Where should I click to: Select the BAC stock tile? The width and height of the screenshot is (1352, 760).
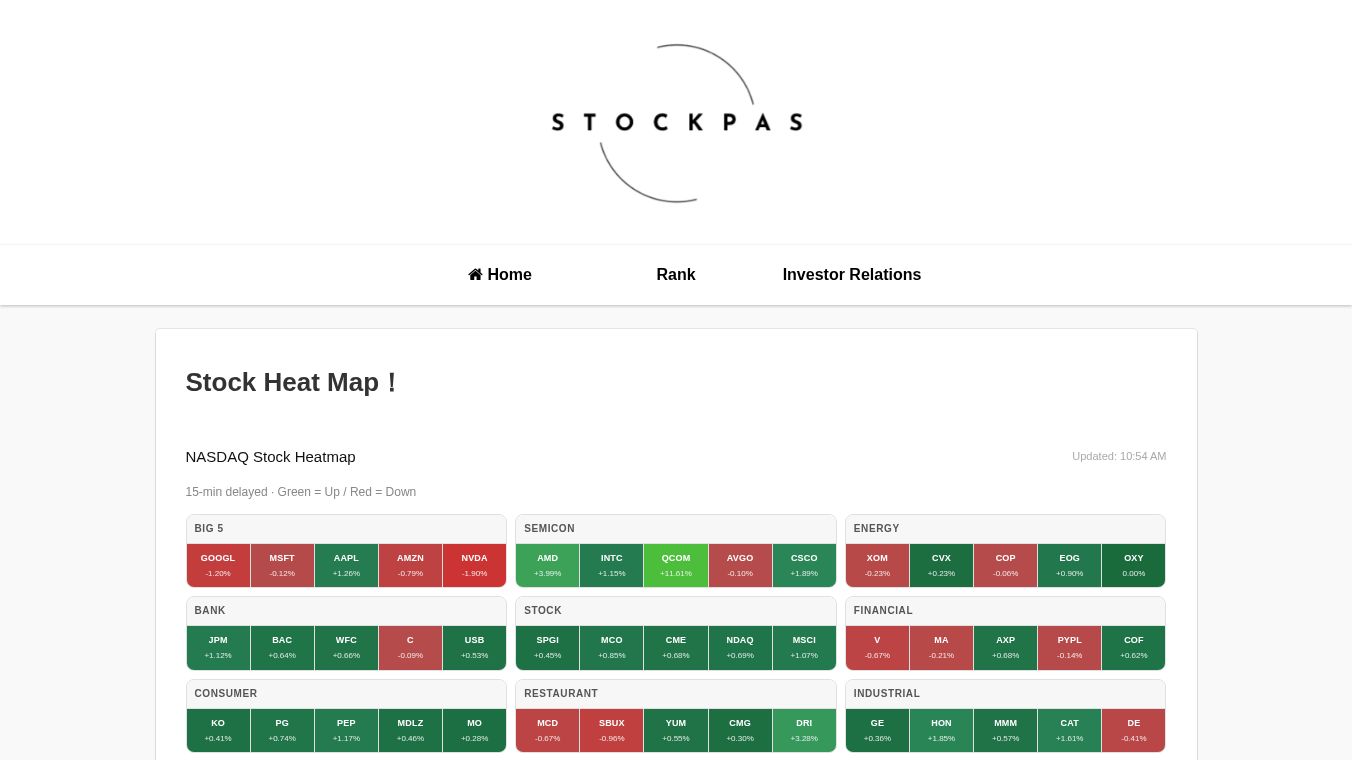pyautogui.click(x=282, y=648)
